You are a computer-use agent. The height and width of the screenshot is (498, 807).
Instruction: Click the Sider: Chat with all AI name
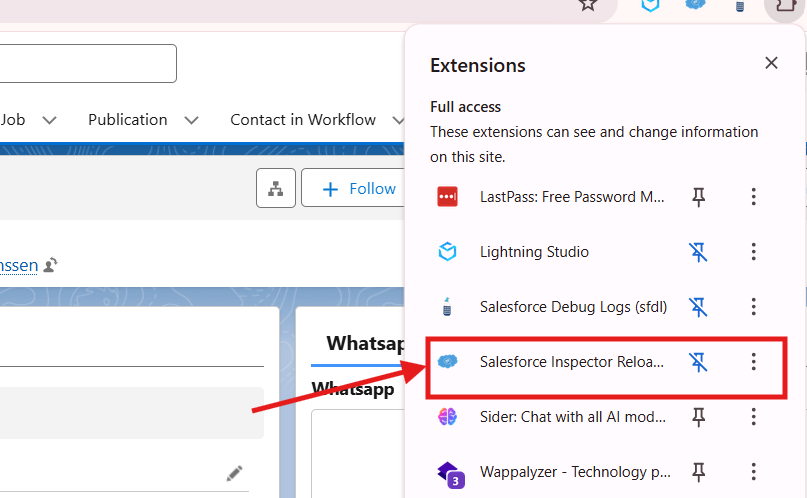click(573, 417)
